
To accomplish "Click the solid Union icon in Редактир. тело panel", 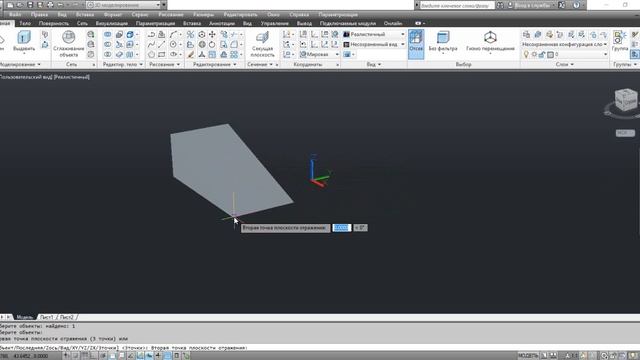I will coord(107,35).
